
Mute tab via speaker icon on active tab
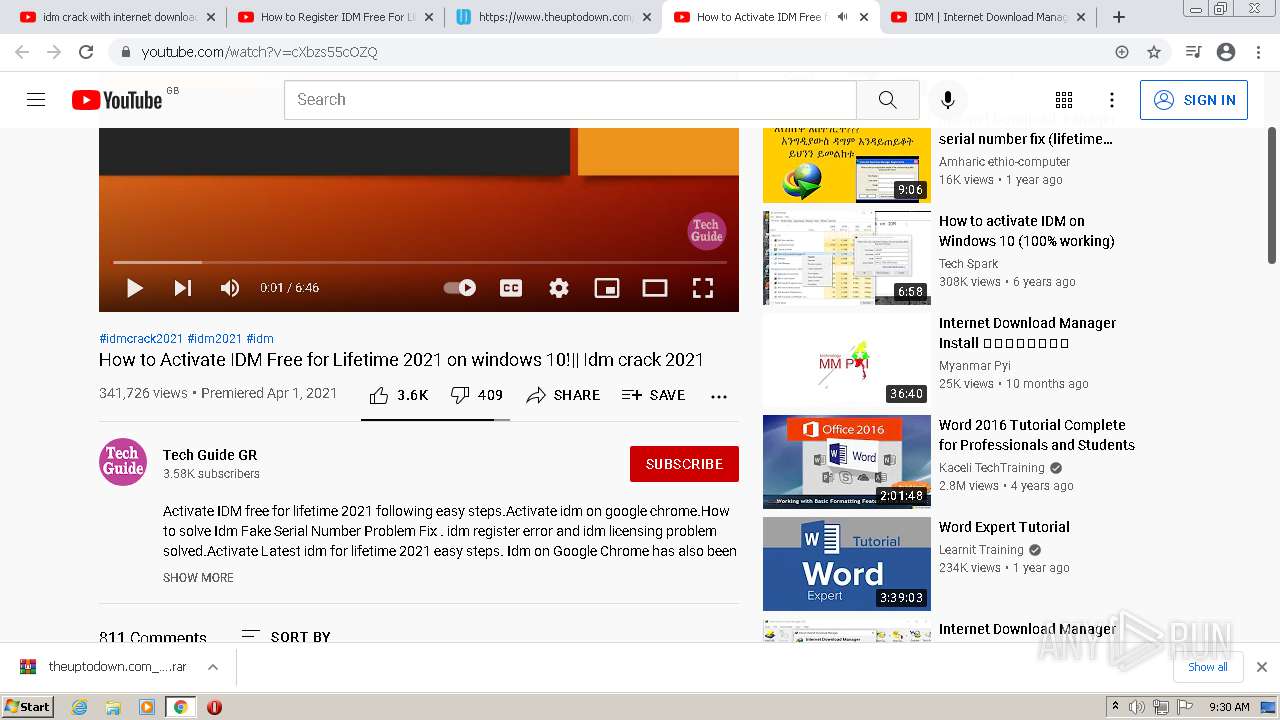(842, 17)
